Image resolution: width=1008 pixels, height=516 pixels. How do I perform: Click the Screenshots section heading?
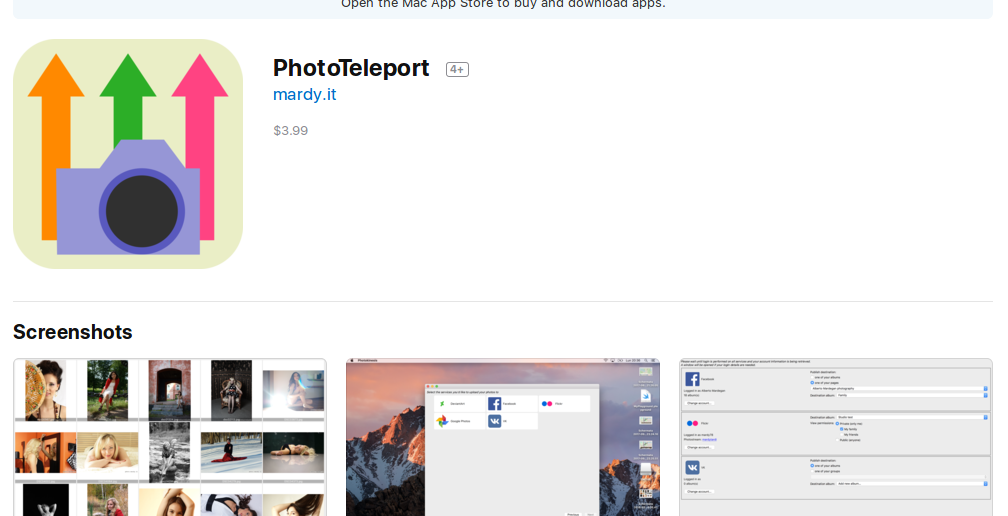(73, 332)
